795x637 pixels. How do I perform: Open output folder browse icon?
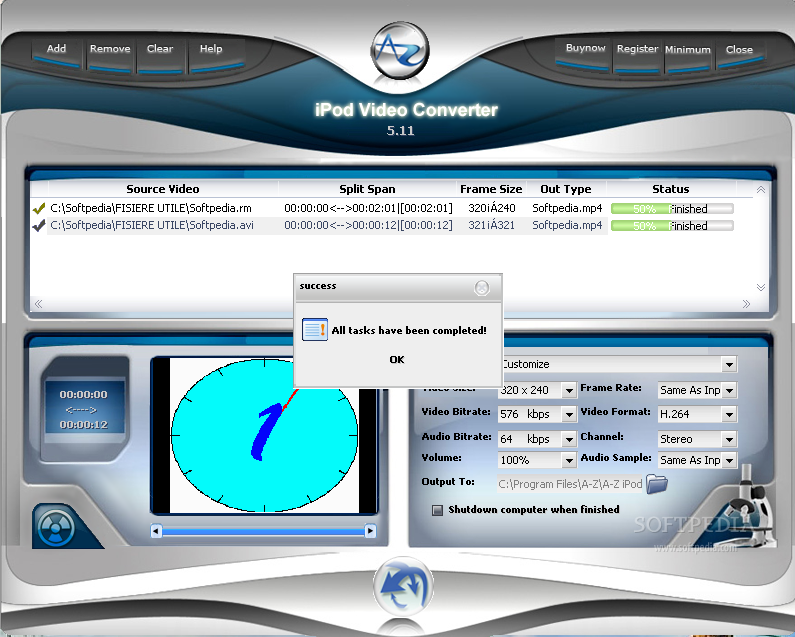point(657,483)
